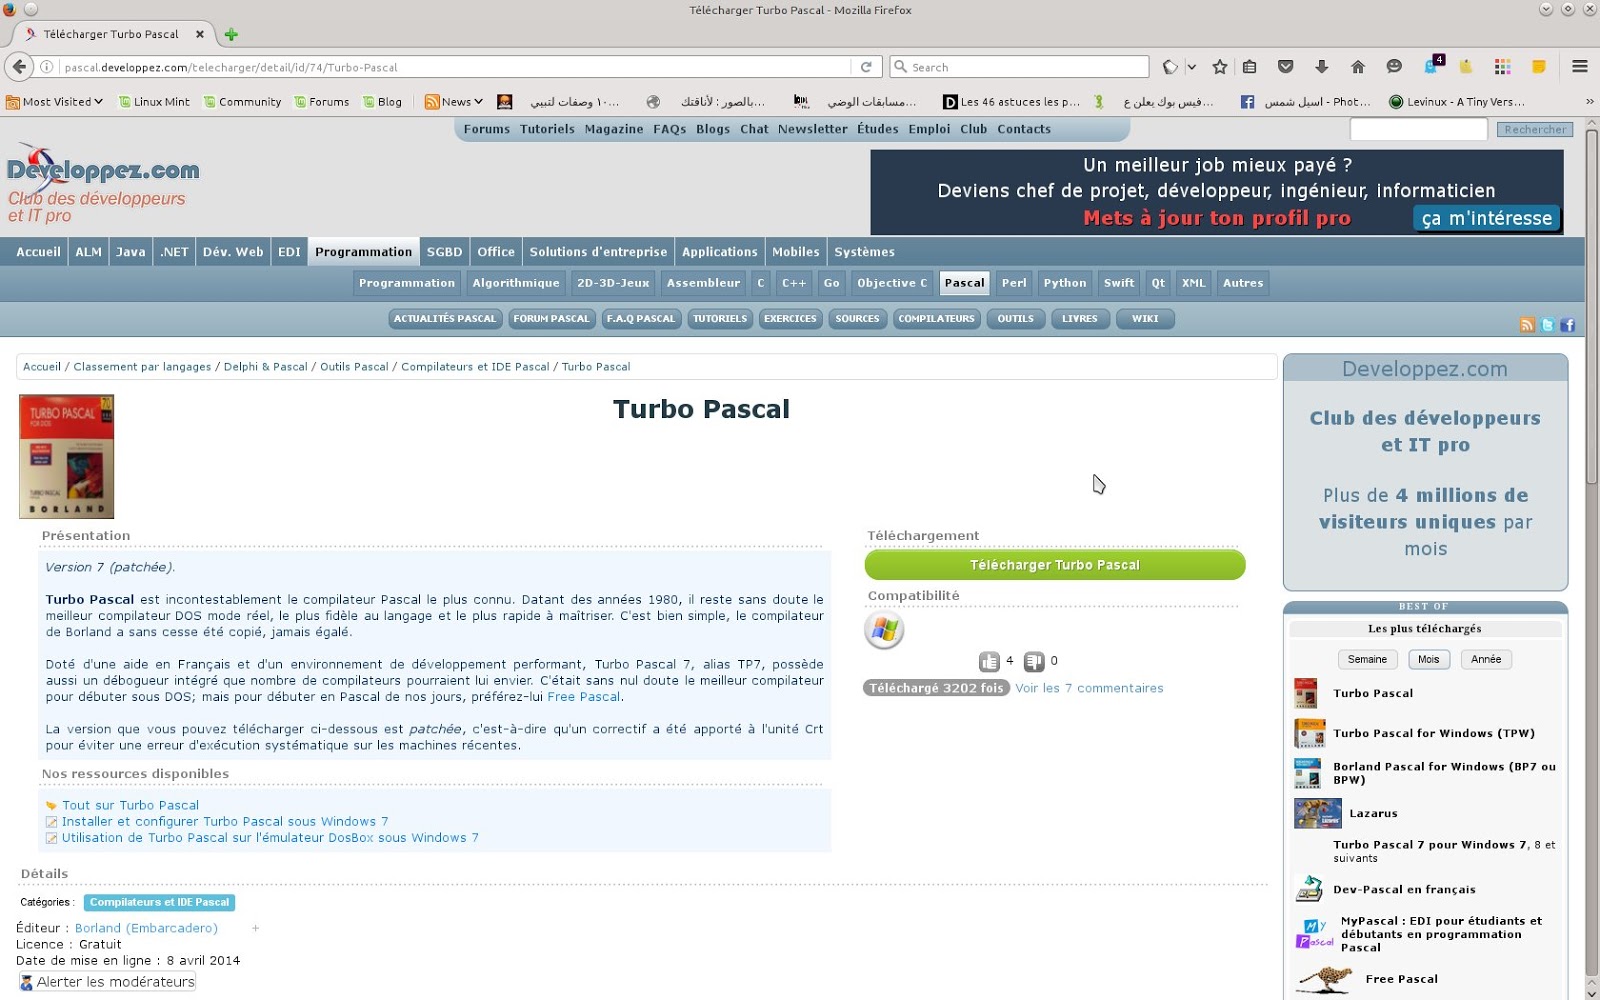Select Mois in most-downloaded filter
The image size is (1600, 1000).
click(1428, 659)
